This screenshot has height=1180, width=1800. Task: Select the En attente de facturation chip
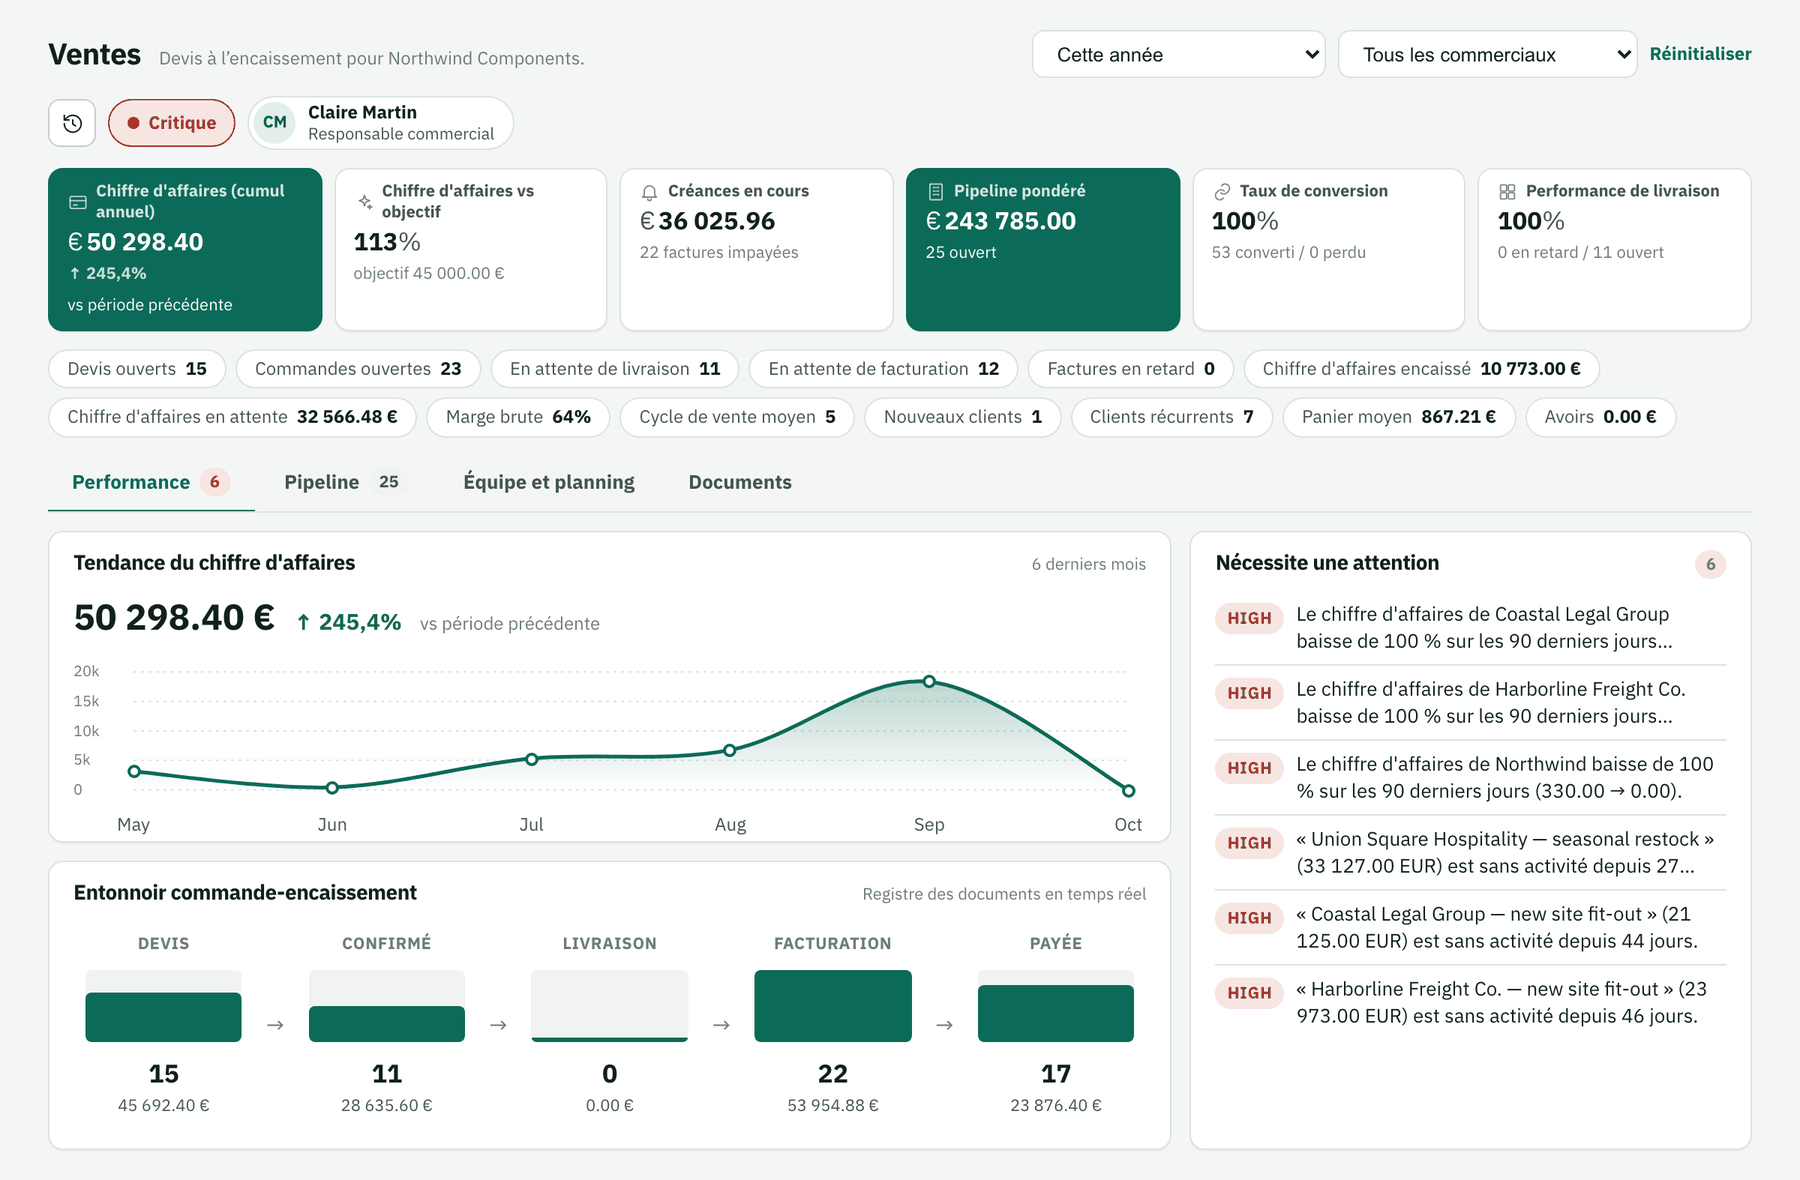pyautogui.click(x=884, y=369)
